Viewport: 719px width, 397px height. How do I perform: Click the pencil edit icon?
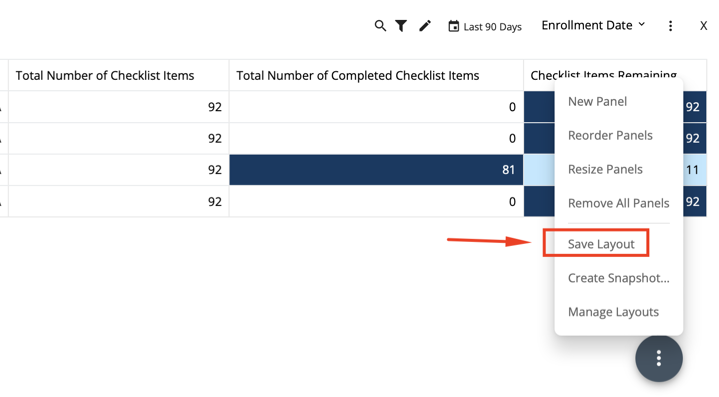pyautogui.click(x=425, y=26)
